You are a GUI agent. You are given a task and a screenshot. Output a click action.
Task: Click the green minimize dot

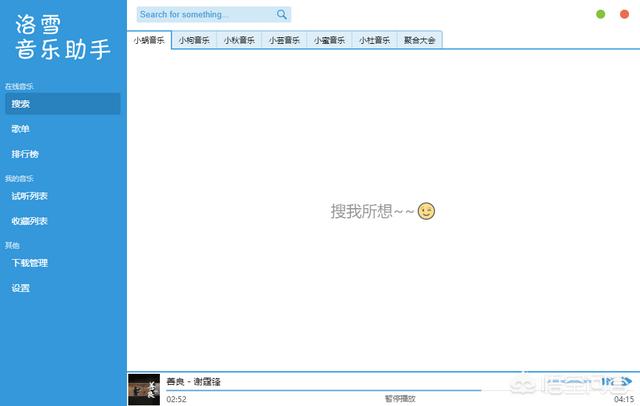600,15
